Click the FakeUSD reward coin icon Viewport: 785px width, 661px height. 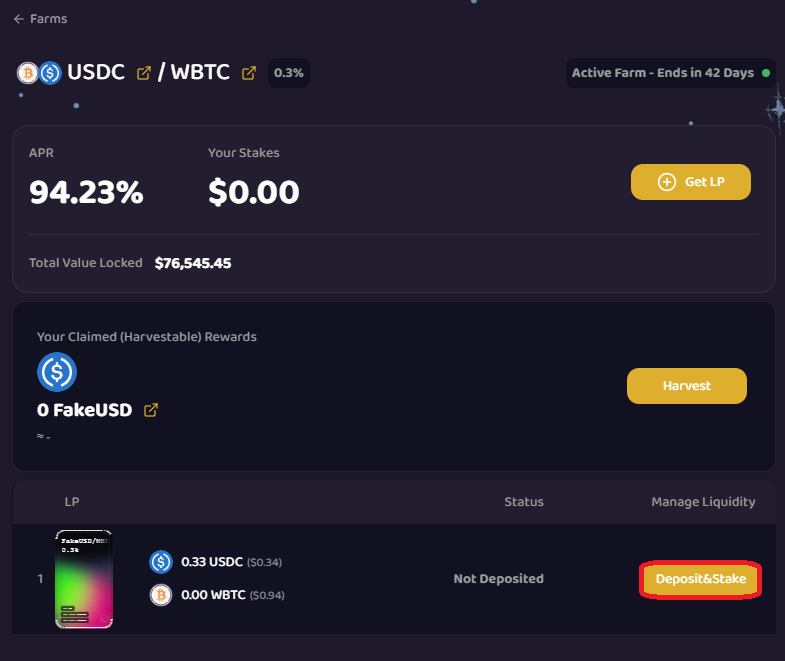(x=57, y=372)
